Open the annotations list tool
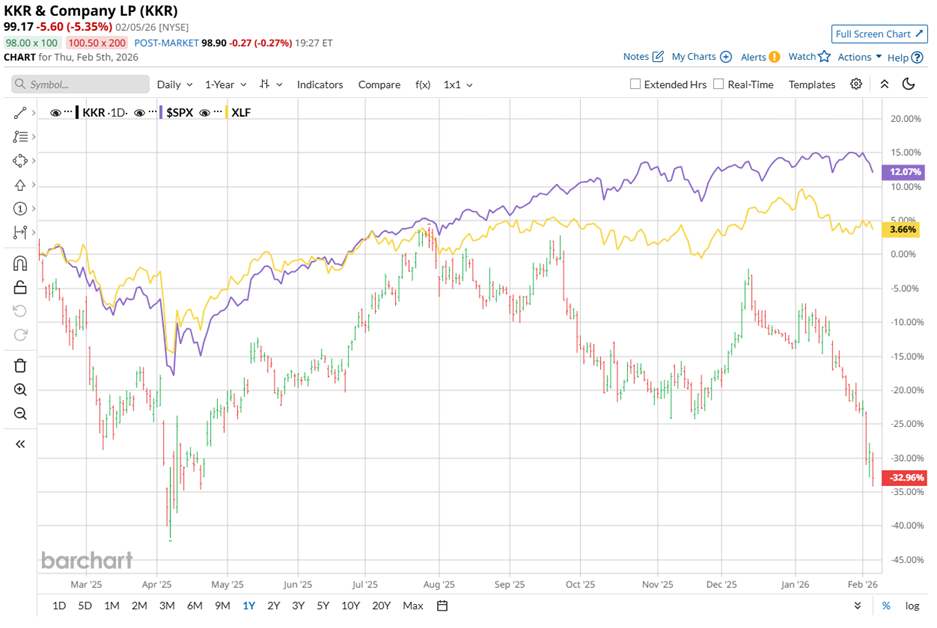937x628 pixels. coord(20,137)
